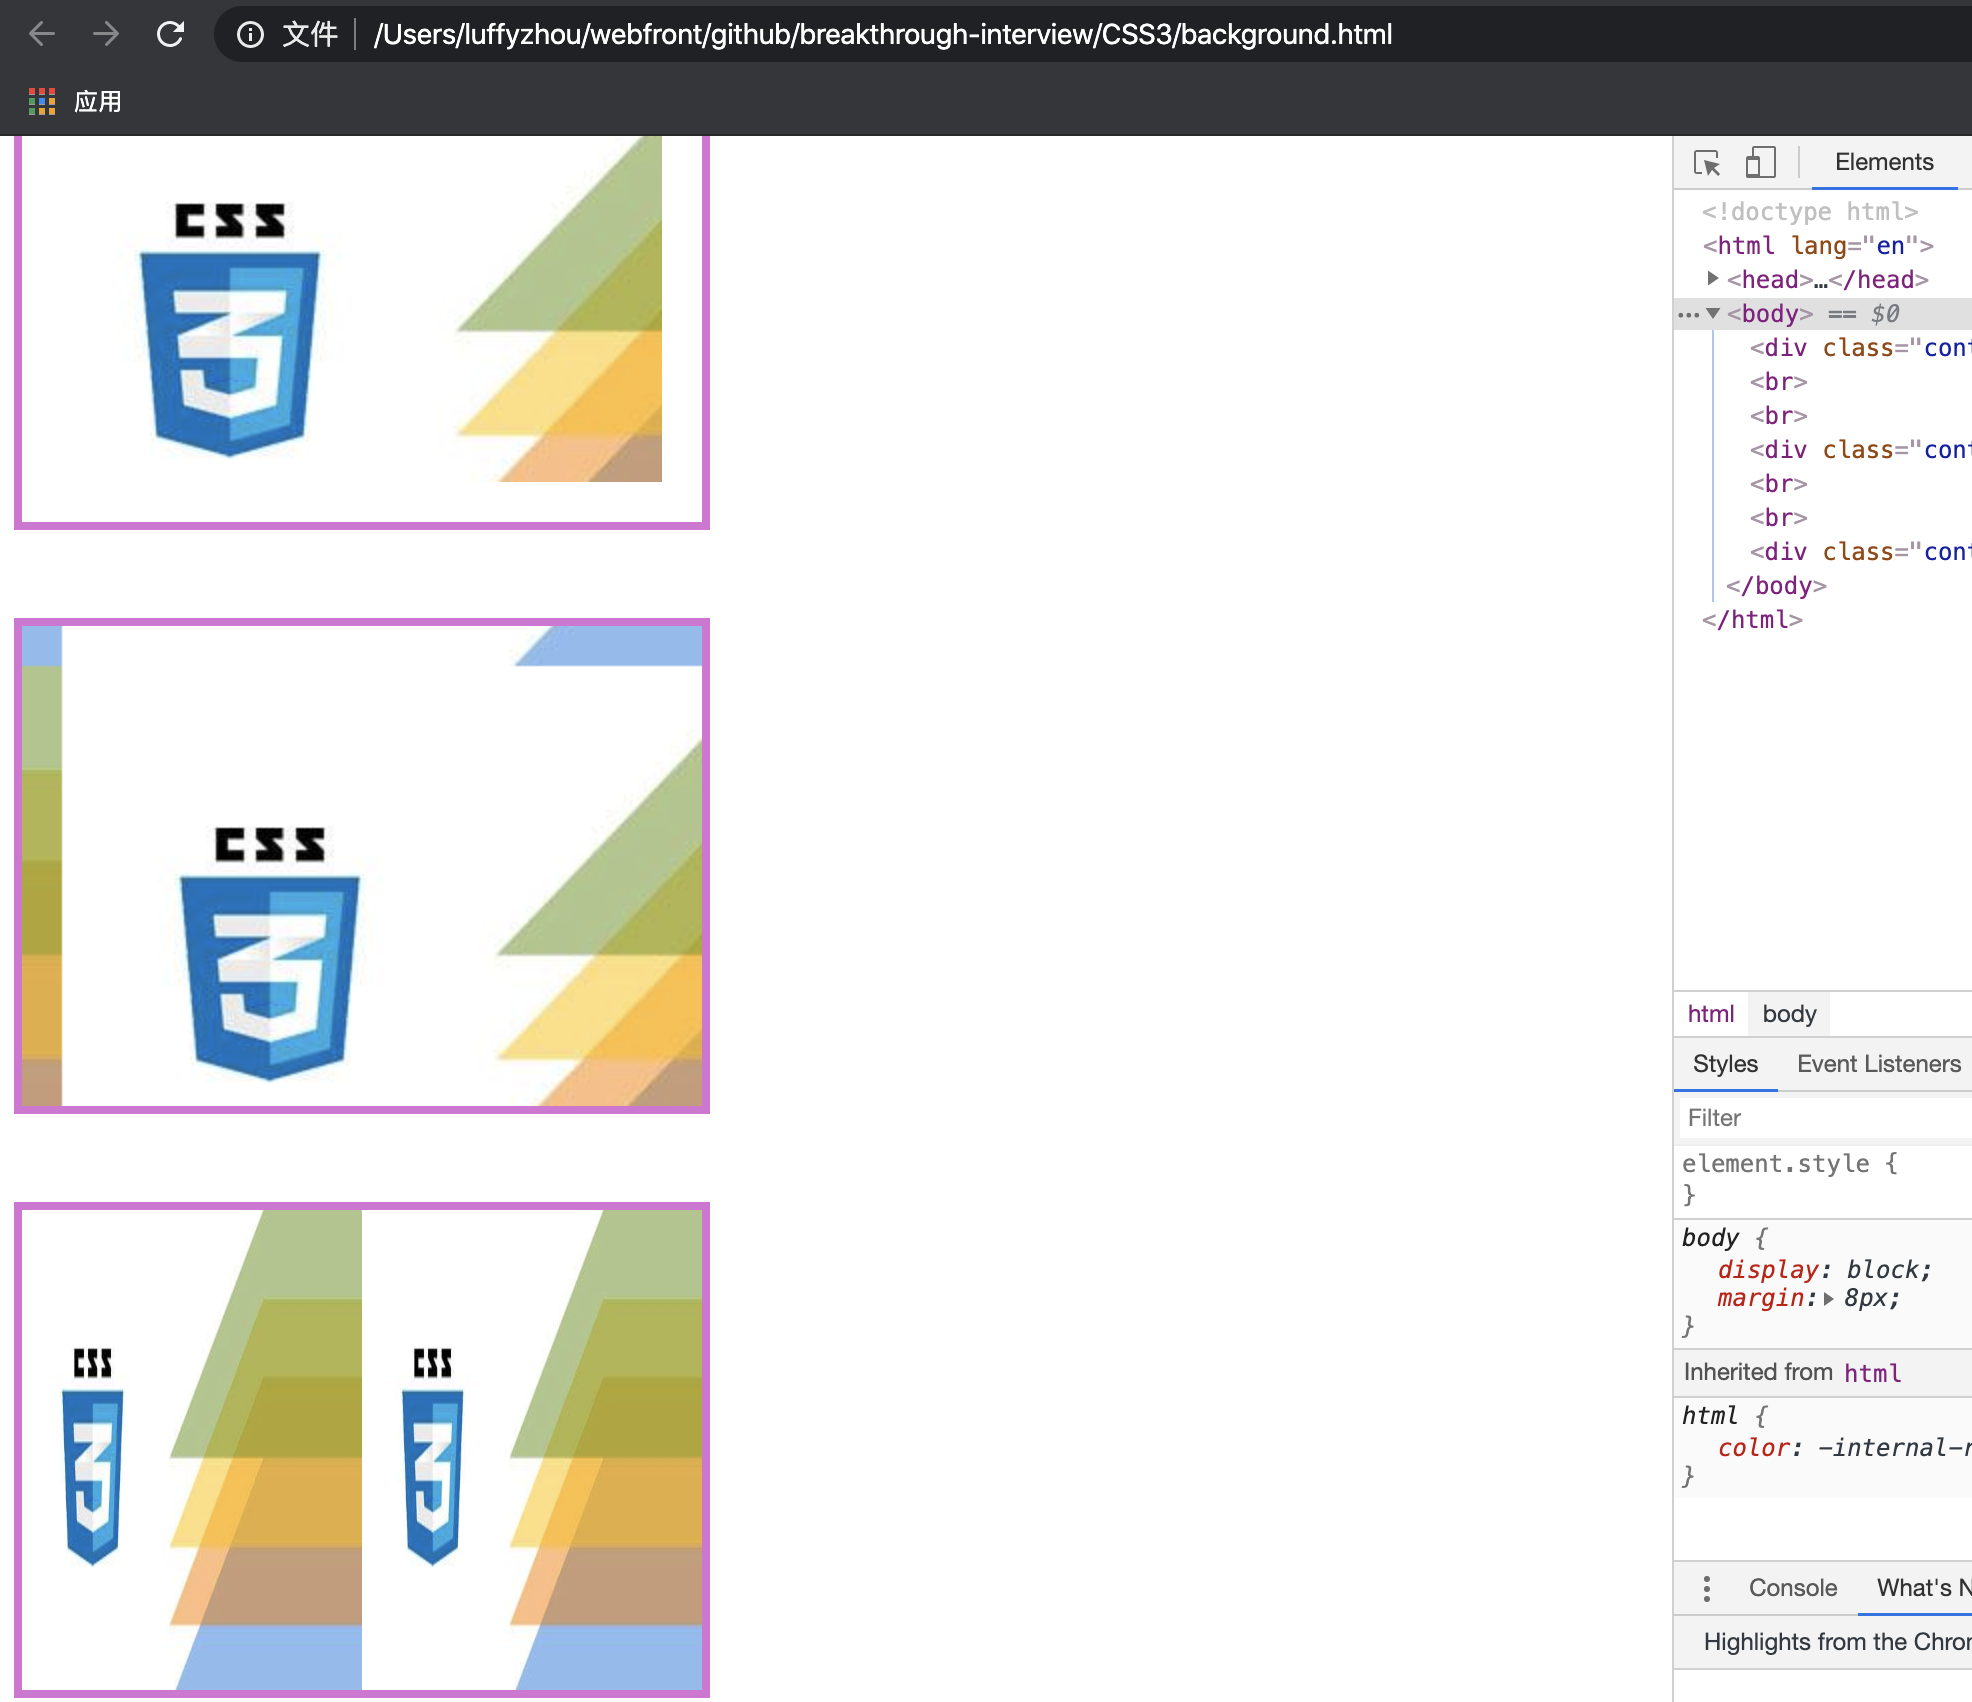This screenshot has width=1972, height=1702.
Task: Activate the inspect element picker icon
Action: [1707, 162]
